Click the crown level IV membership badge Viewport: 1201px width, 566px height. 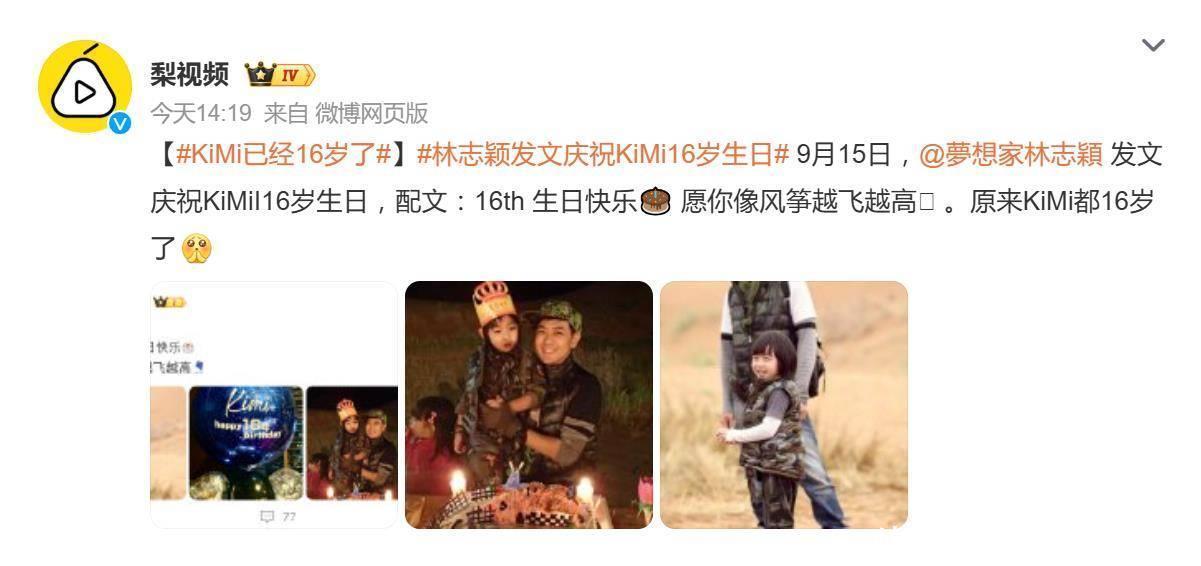[x=280, y=74]
